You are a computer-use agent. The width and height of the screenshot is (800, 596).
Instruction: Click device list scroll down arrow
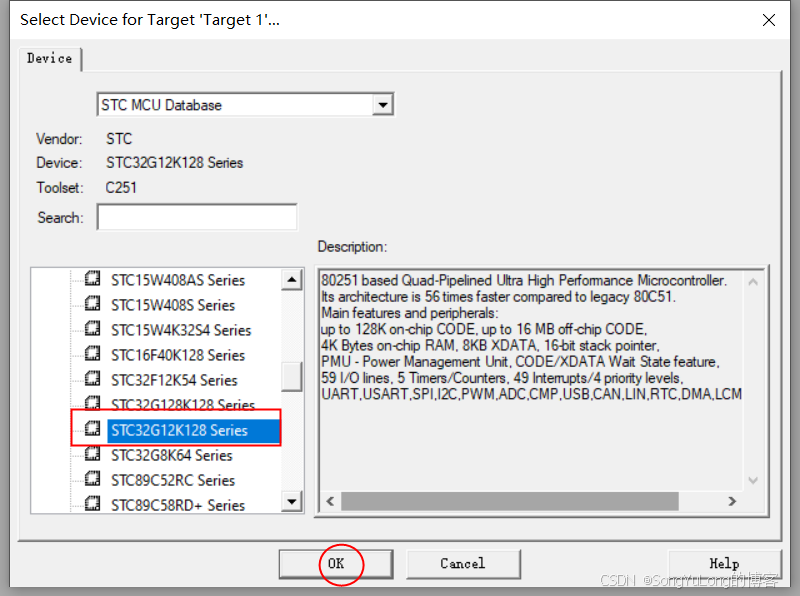point(292,502)
